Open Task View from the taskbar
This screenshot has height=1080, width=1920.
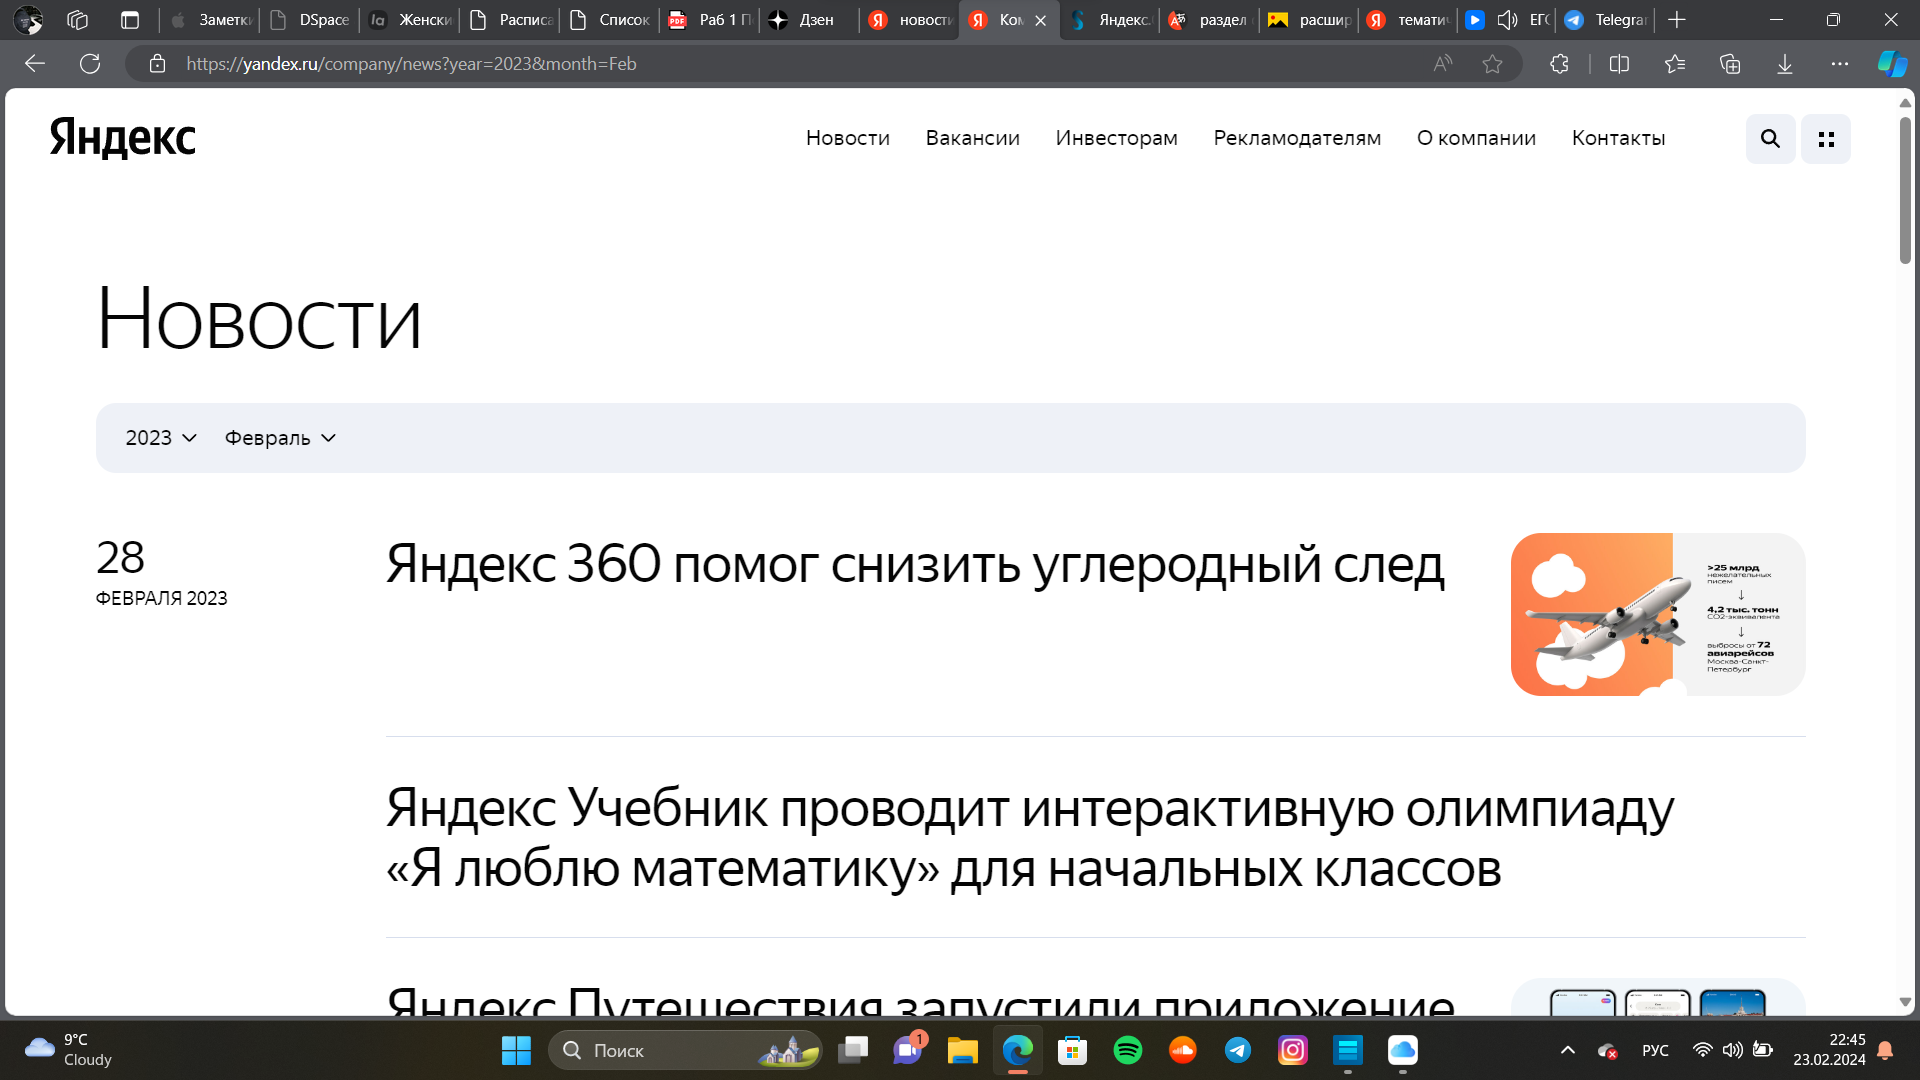click(x=853, y=1050)
